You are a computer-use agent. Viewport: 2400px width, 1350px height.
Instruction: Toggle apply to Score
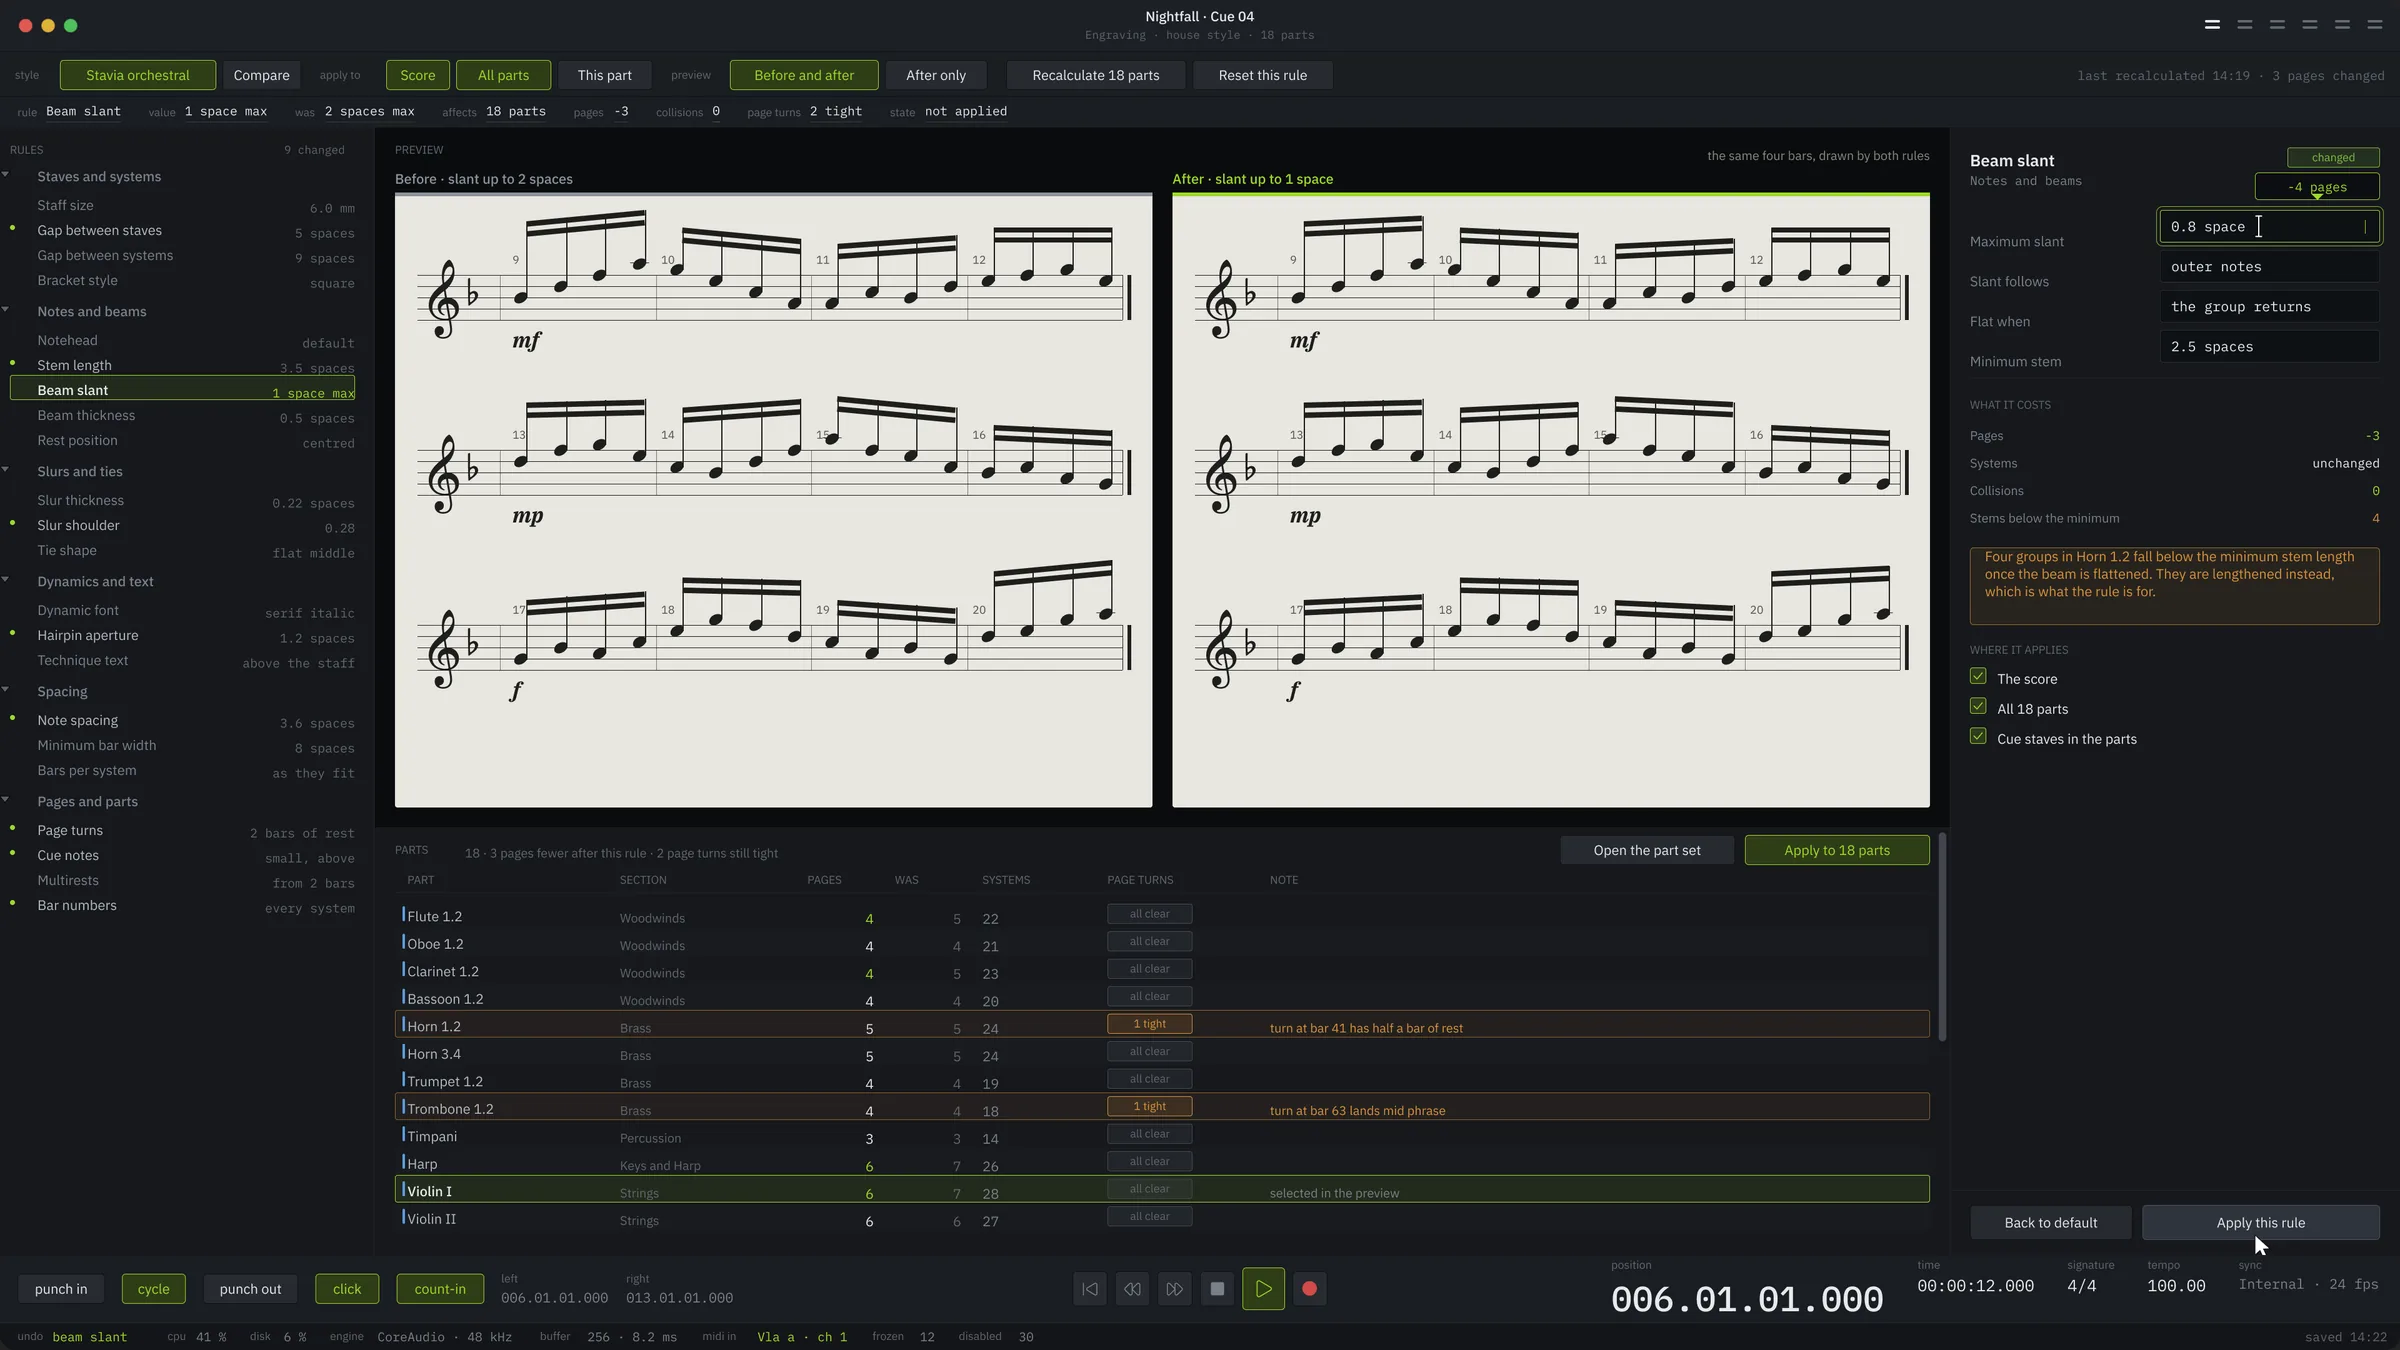tap(418, 75)
